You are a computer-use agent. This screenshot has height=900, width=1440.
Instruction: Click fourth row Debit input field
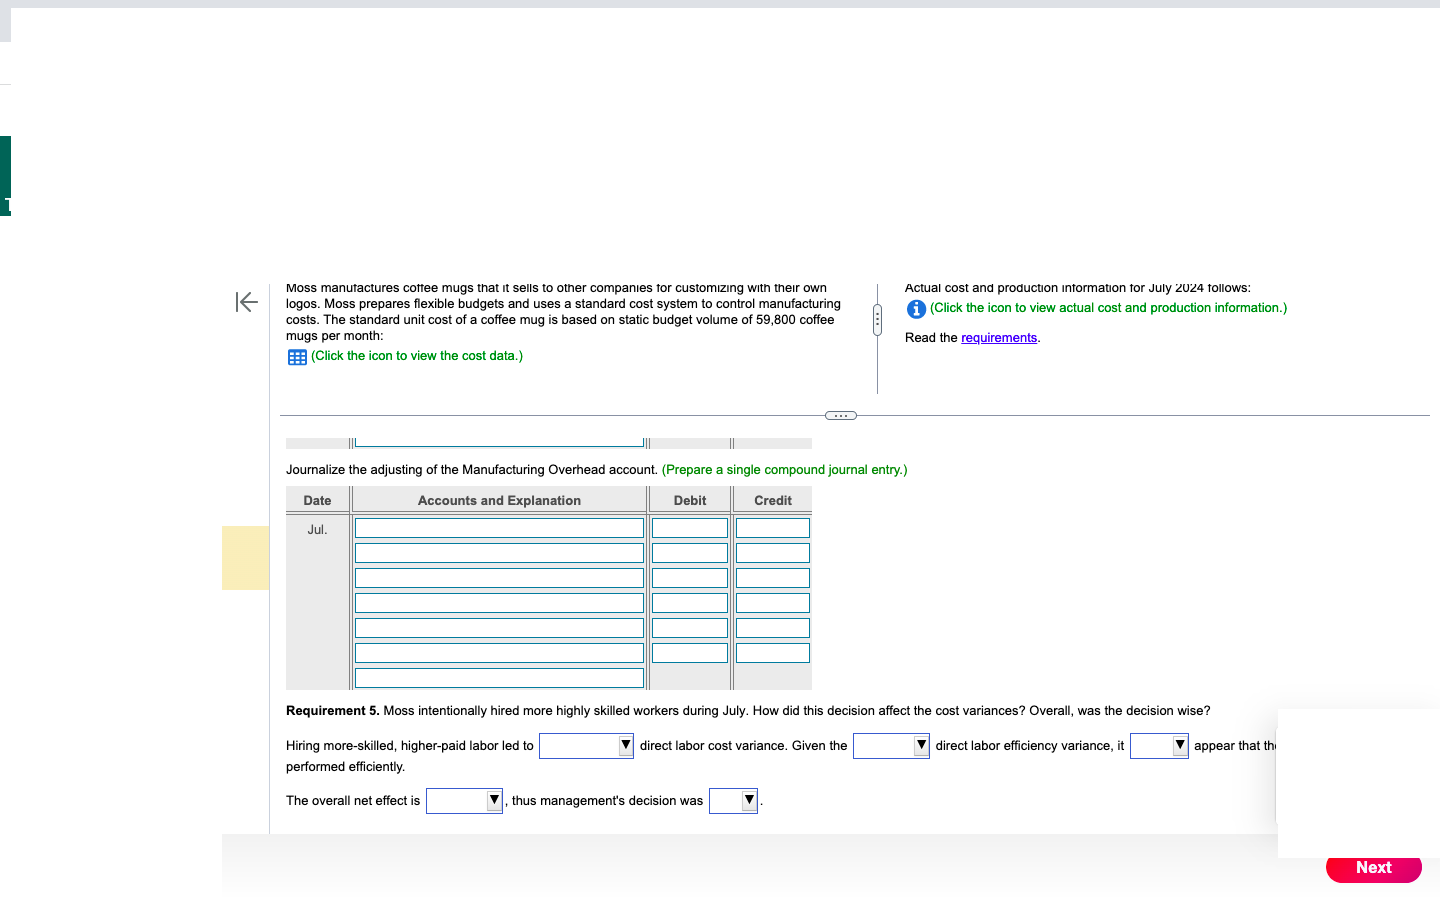[690, 603]
